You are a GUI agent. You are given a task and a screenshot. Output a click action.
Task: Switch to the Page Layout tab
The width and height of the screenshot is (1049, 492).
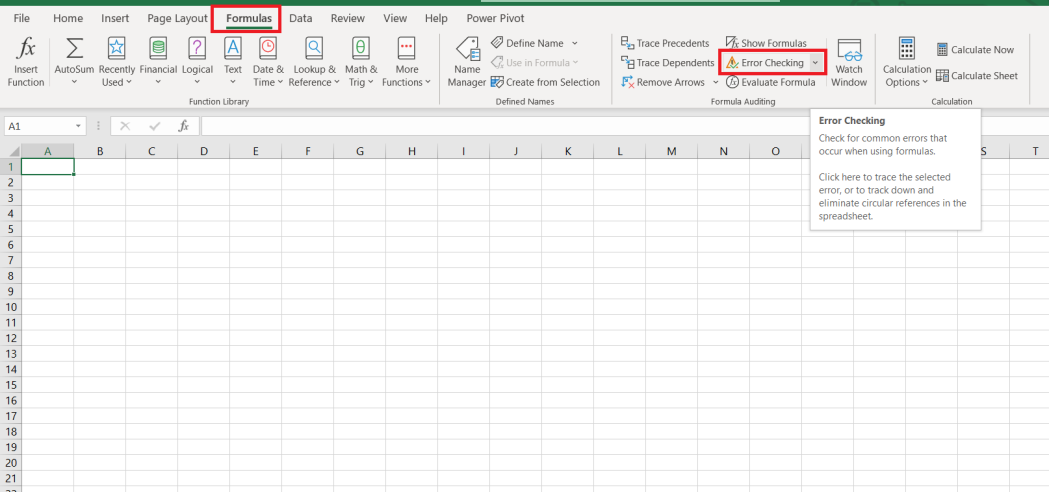[177, 18]
